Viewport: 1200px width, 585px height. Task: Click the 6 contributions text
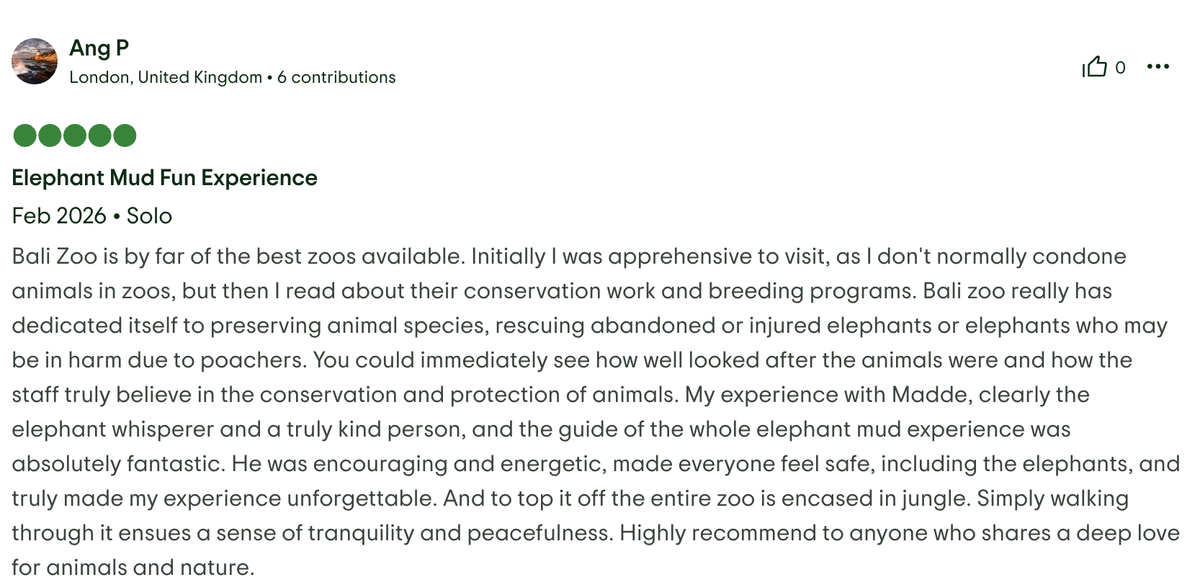coord(336,77)
